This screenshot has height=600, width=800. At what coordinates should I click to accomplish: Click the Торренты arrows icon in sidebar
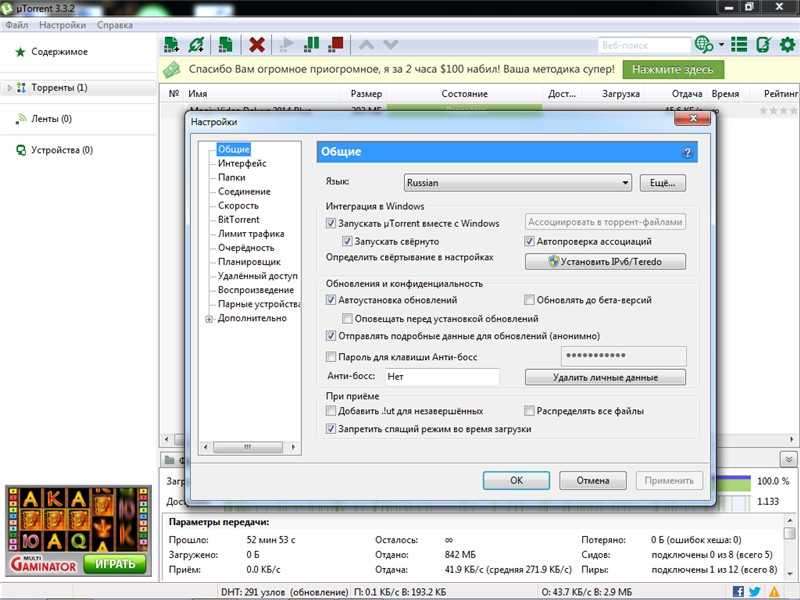pos(21,88)
